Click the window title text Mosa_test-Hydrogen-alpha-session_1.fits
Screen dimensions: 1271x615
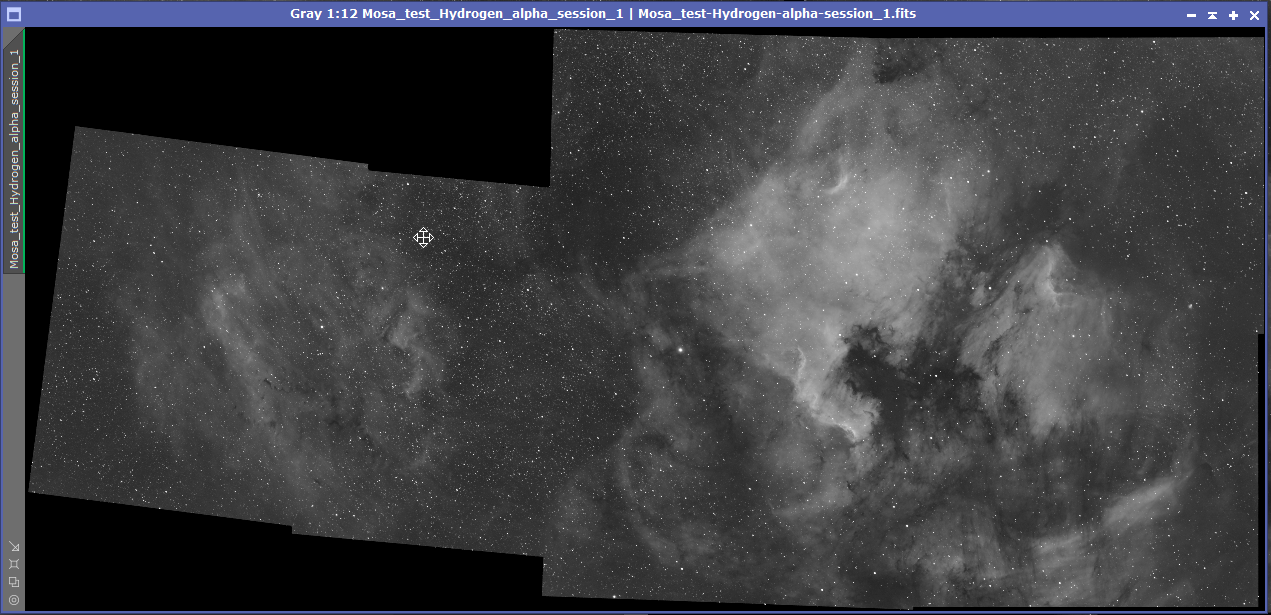point(777,14)
